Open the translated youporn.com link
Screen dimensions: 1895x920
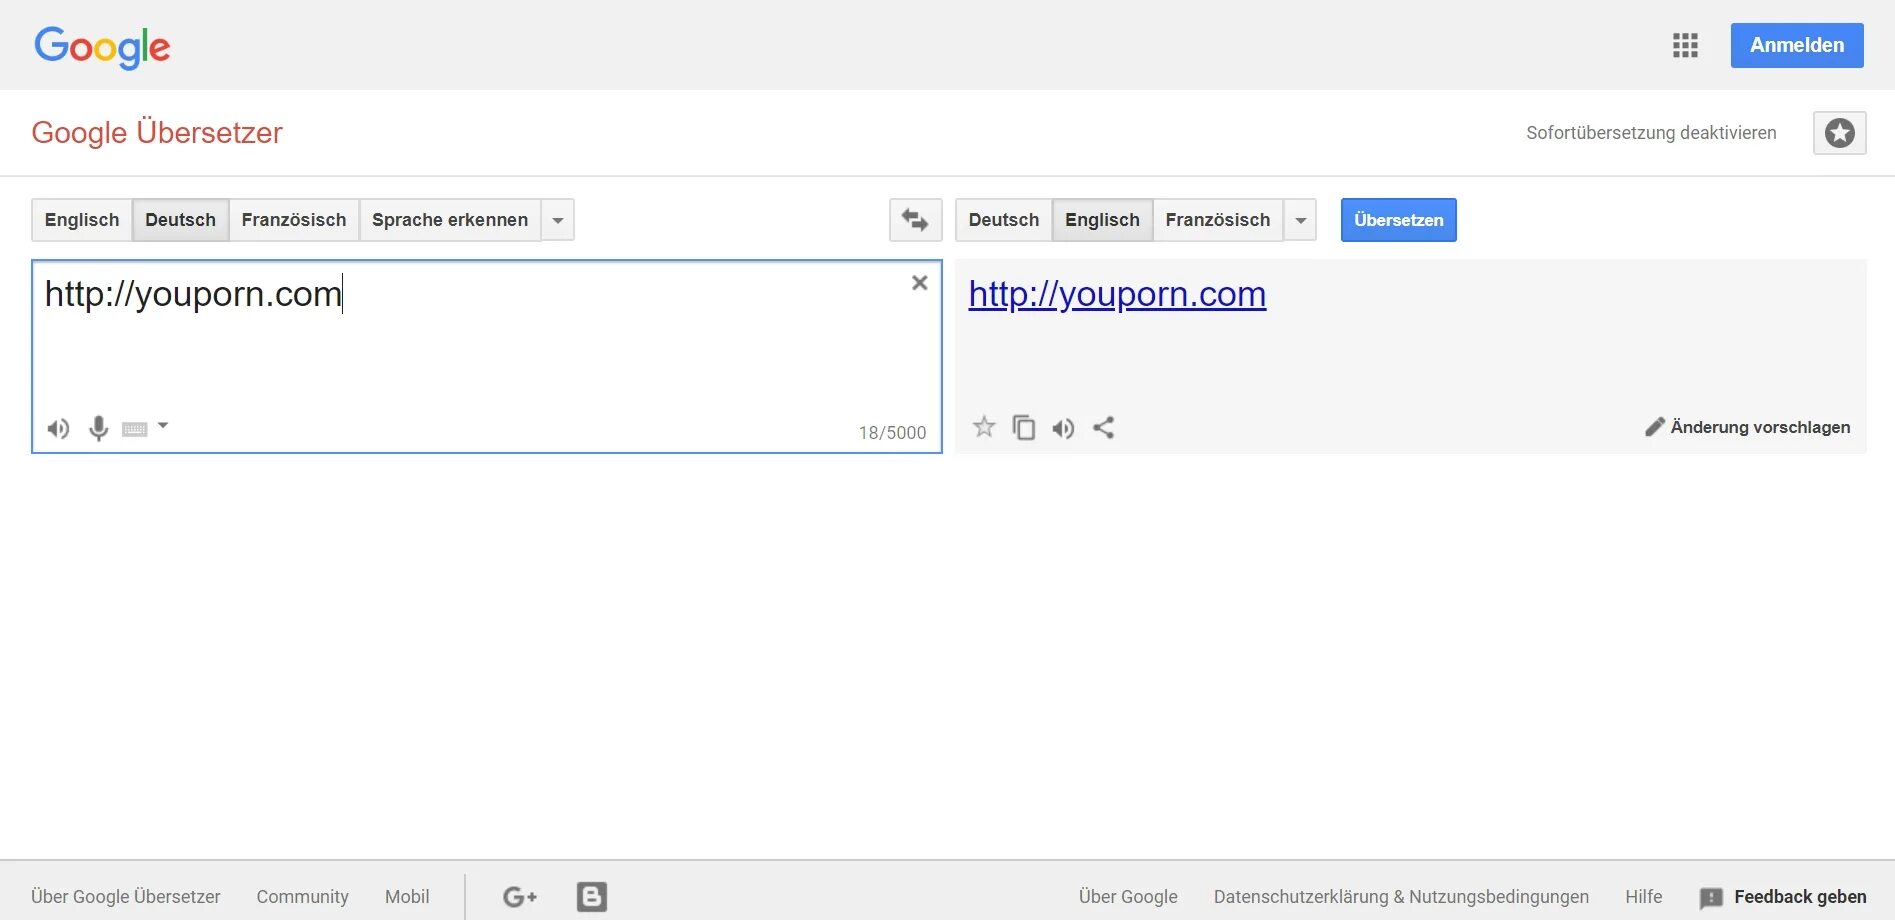1117,294
